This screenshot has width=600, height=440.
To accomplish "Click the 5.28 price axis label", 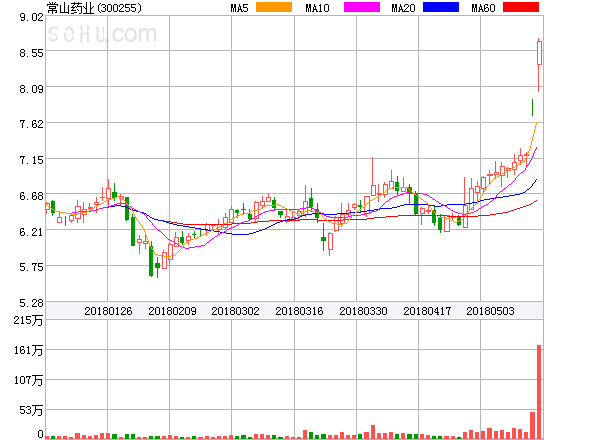I will [31, 303].
